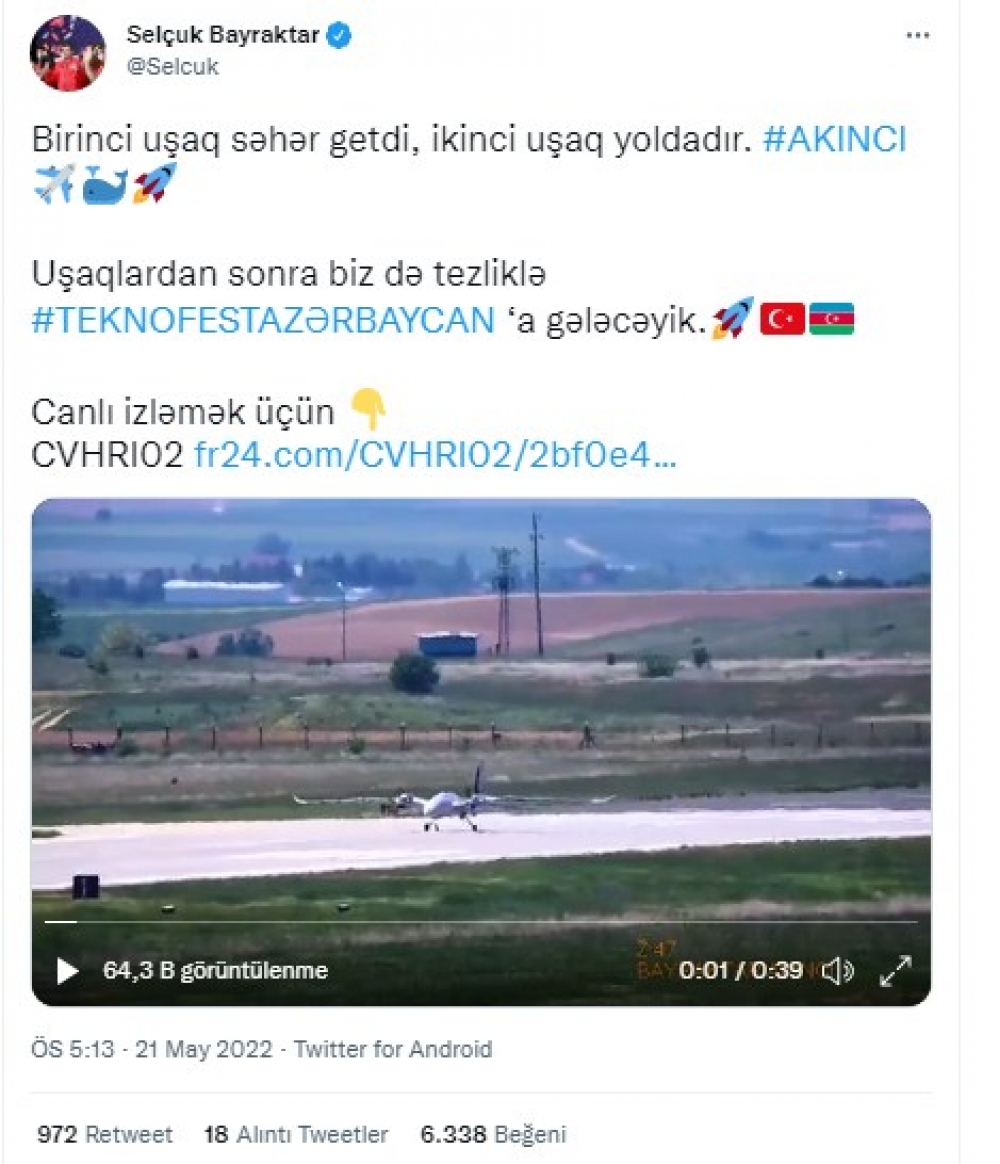Mute the video using the speaker icon
Image resolution: width=1000 pixels, height=1164 pixels.
[838, 970]
